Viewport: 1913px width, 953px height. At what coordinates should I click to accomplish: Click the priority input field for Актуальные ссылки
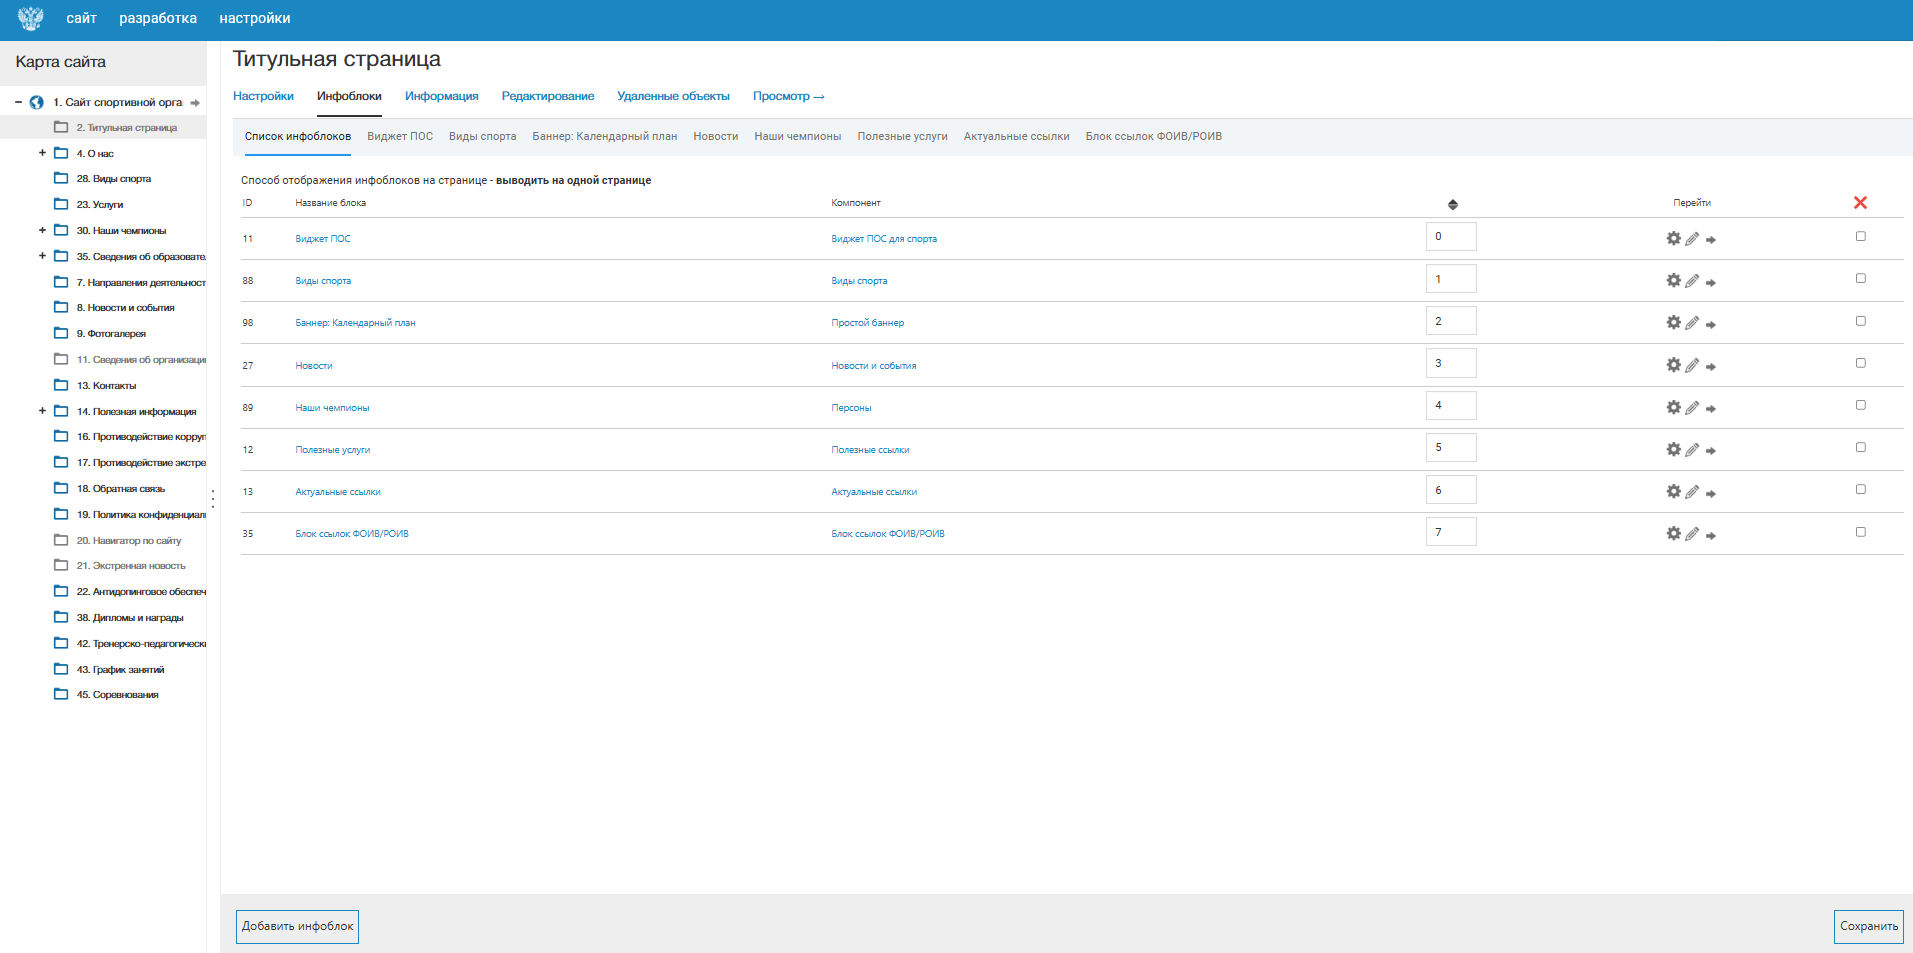pyautogui.click(x=1451, y=490)
